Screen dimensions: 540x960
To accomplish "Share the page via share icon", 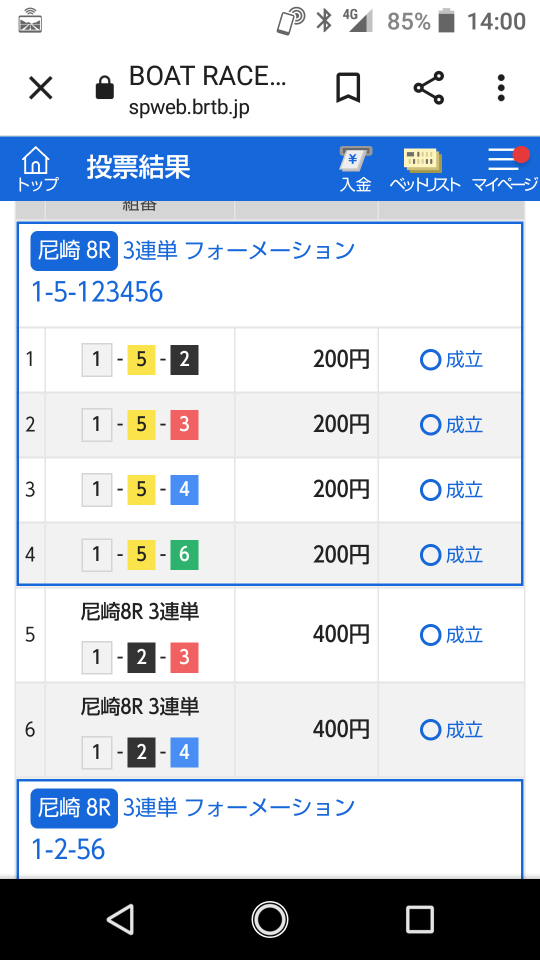I will [x=429, y=88].
